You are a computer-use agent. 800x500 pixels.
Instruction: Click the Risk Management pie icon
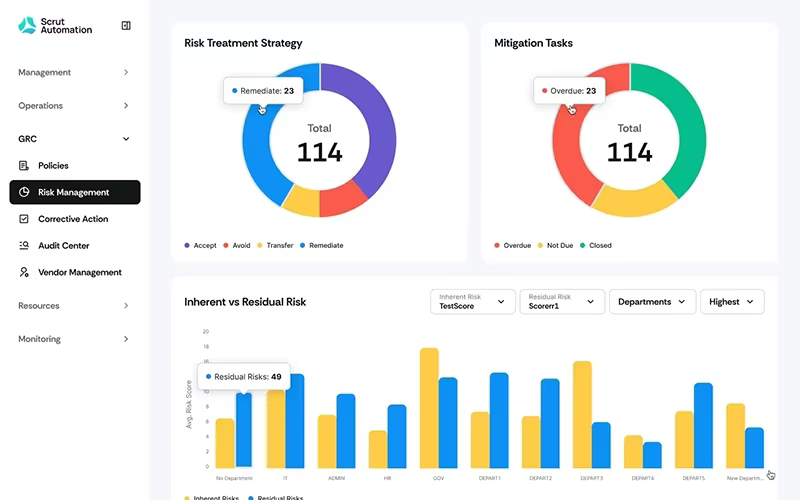[x=23, y=192]
